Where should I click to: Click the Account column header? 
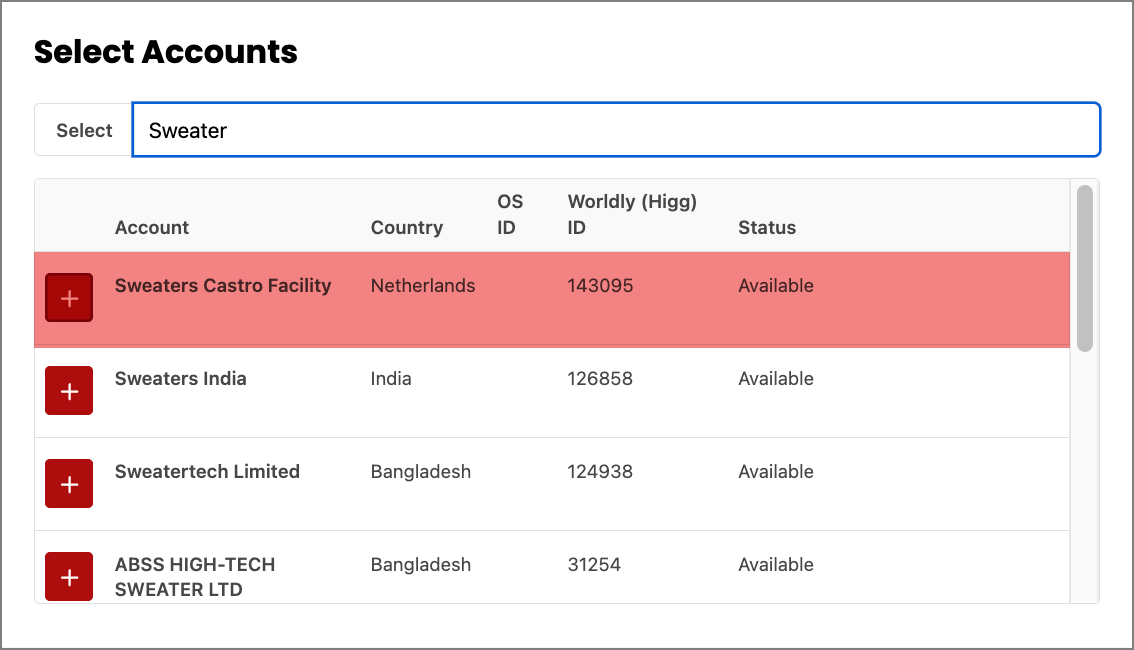(152, 228)
